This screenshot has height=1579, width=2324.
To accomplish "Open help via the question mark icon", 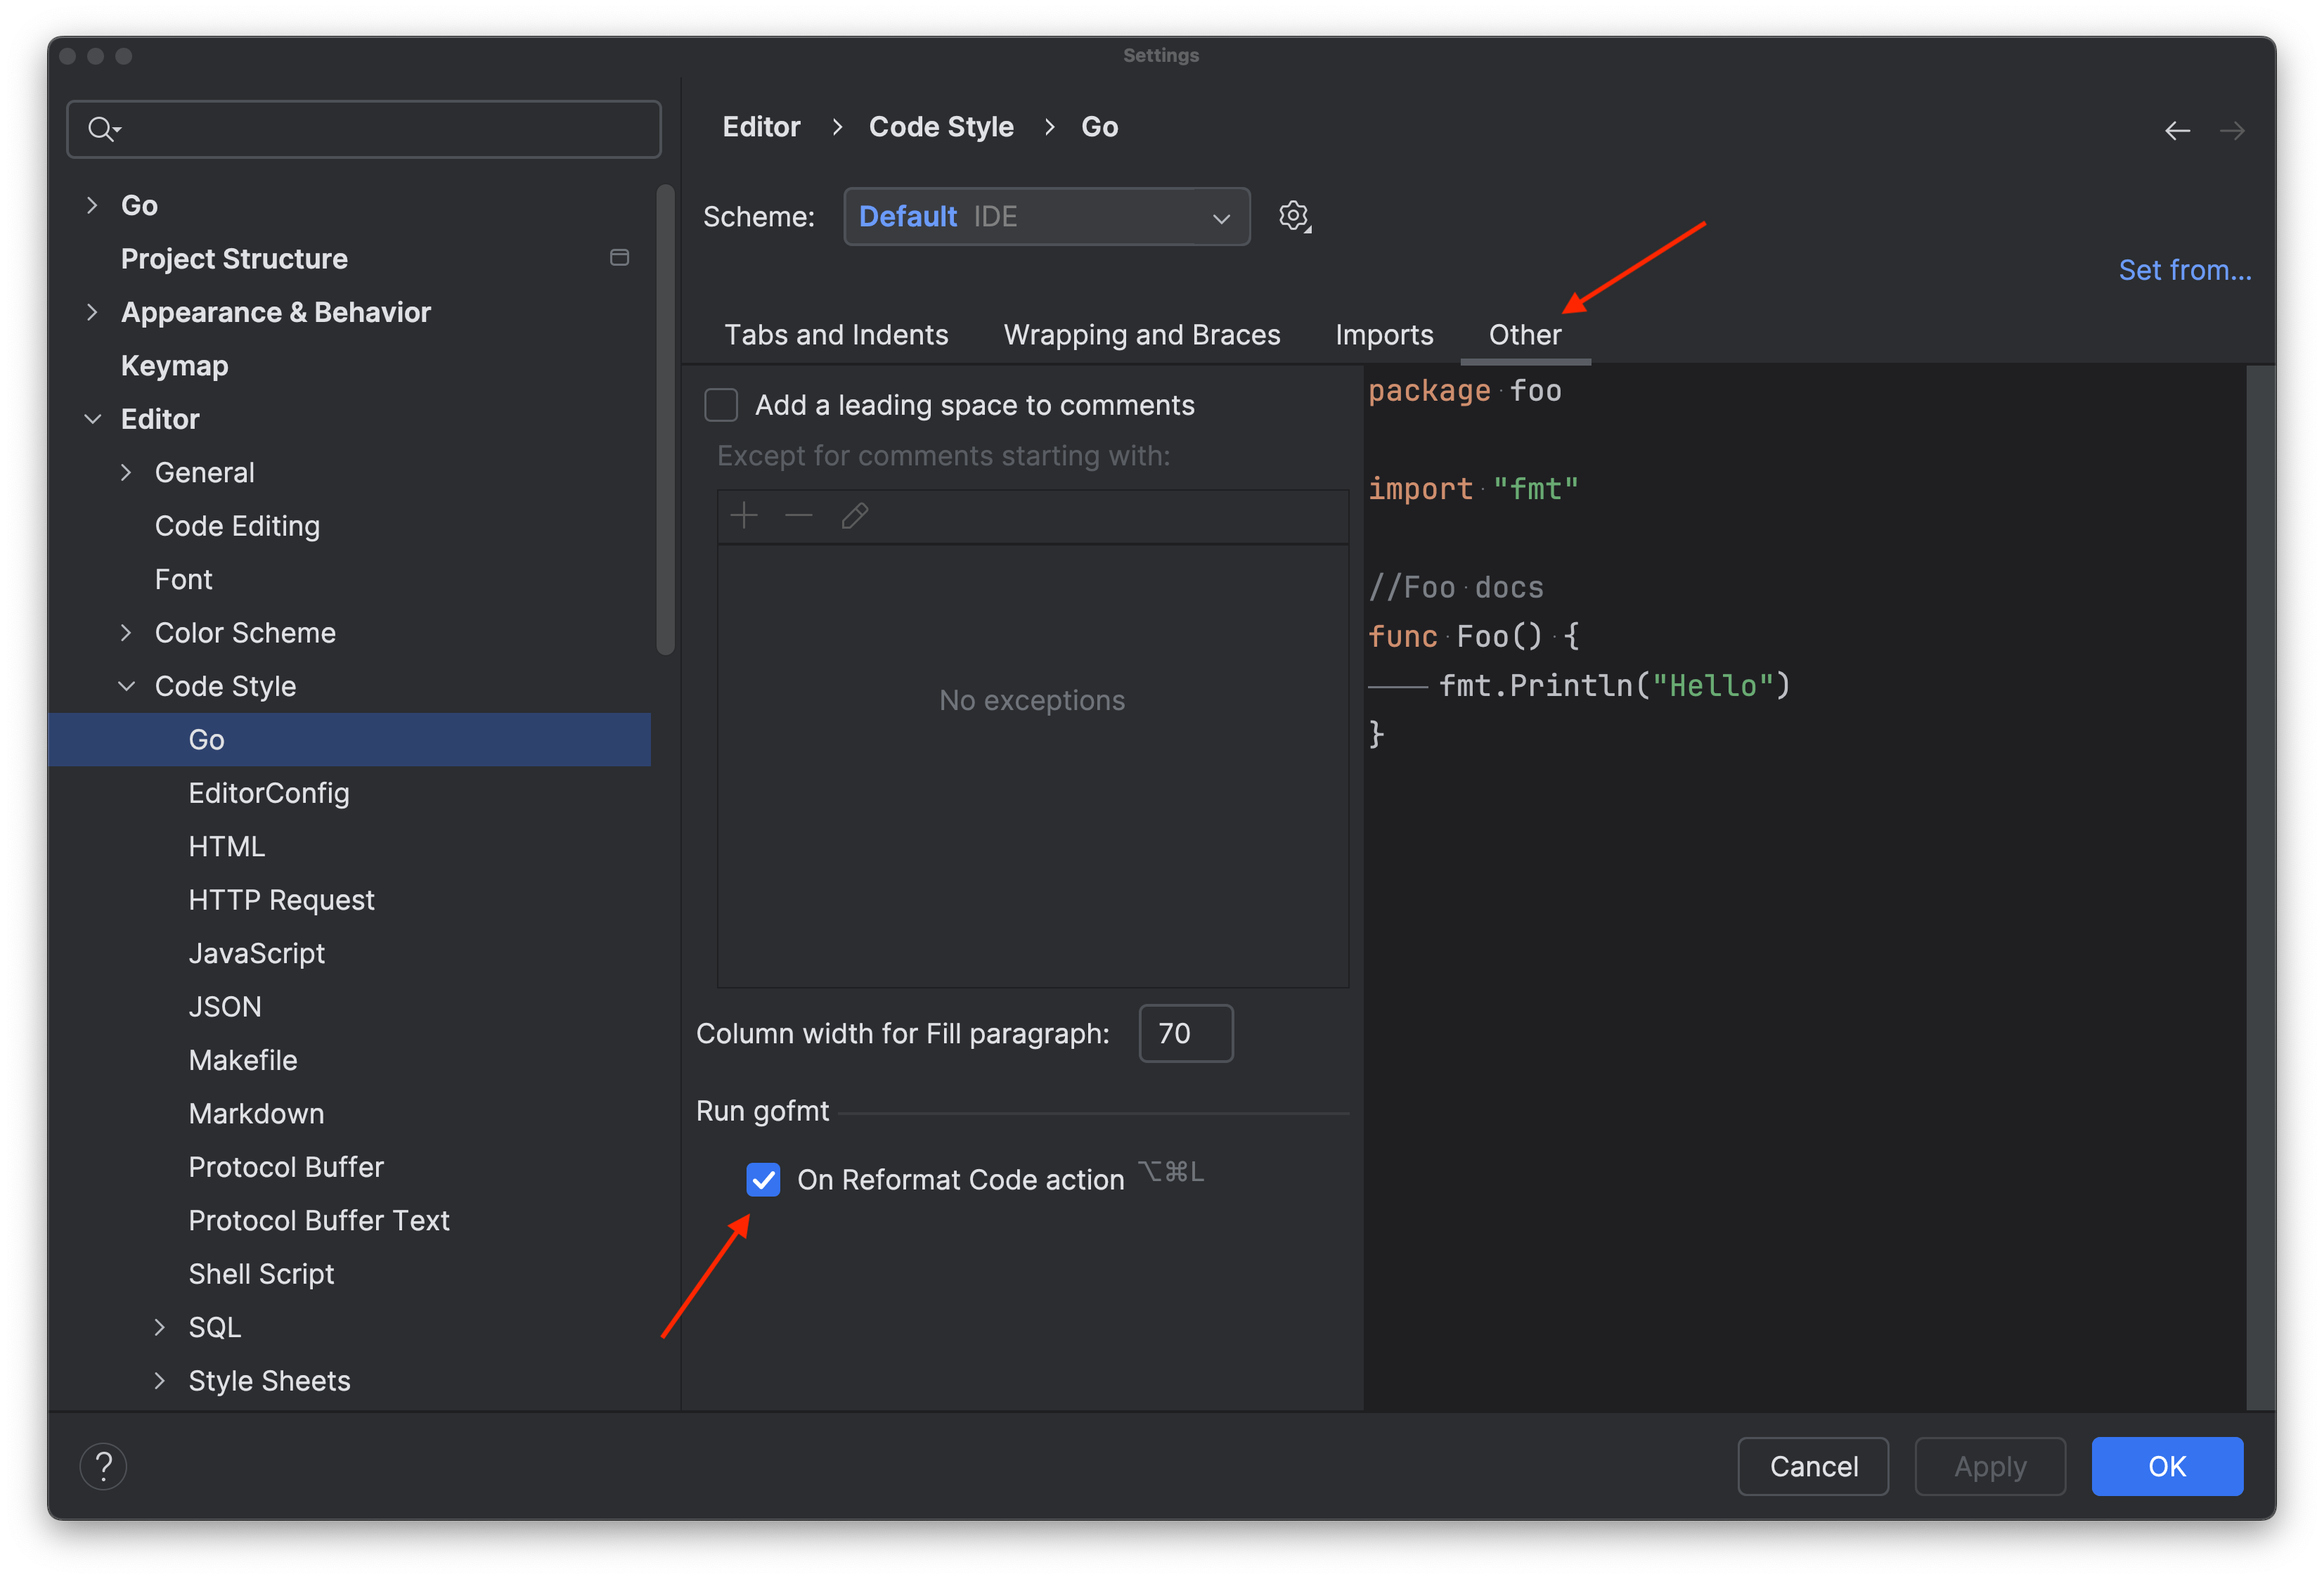I will coord(103,1466).
